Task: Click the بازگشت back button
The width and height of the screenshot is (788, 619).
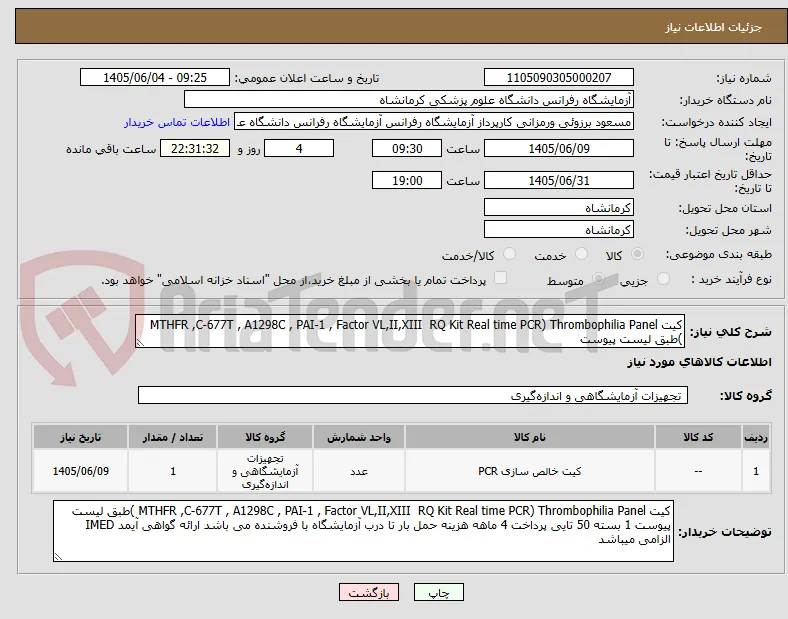Action: pos(369,592)
